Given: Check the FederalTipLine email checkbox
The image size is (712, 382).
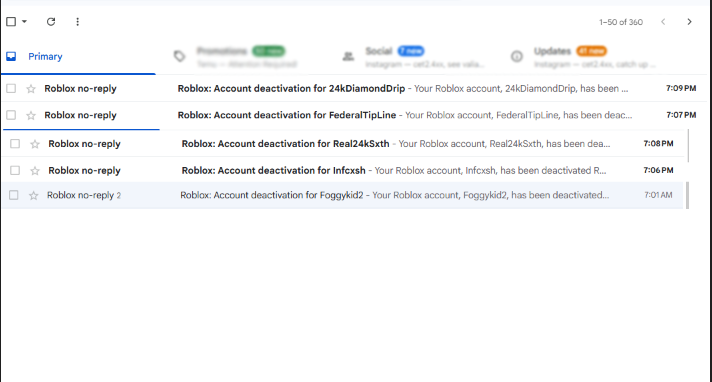Looking at the screenshot, I should [x=11, y=115].
